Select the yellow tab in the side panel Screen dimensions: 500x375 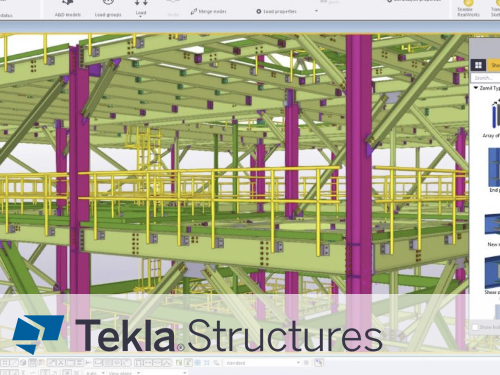[494, 65]
